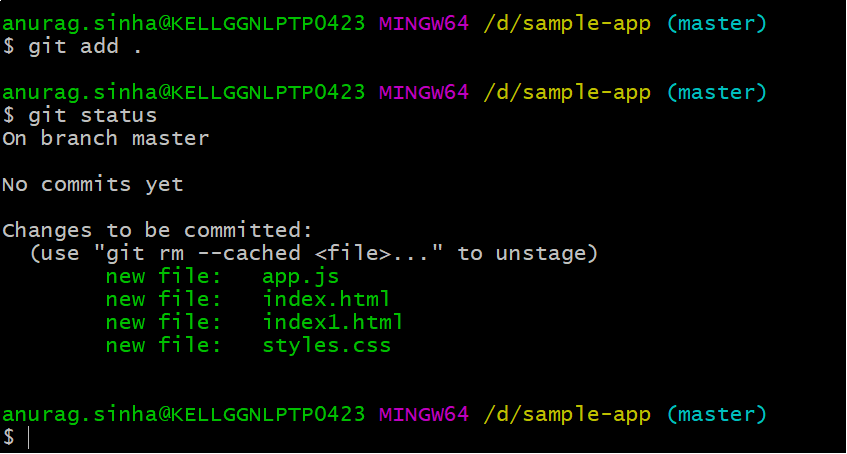Screen dimensions: 847x454
Task: Click the "git rm --cached" hint text
Action: pos(190,253)
